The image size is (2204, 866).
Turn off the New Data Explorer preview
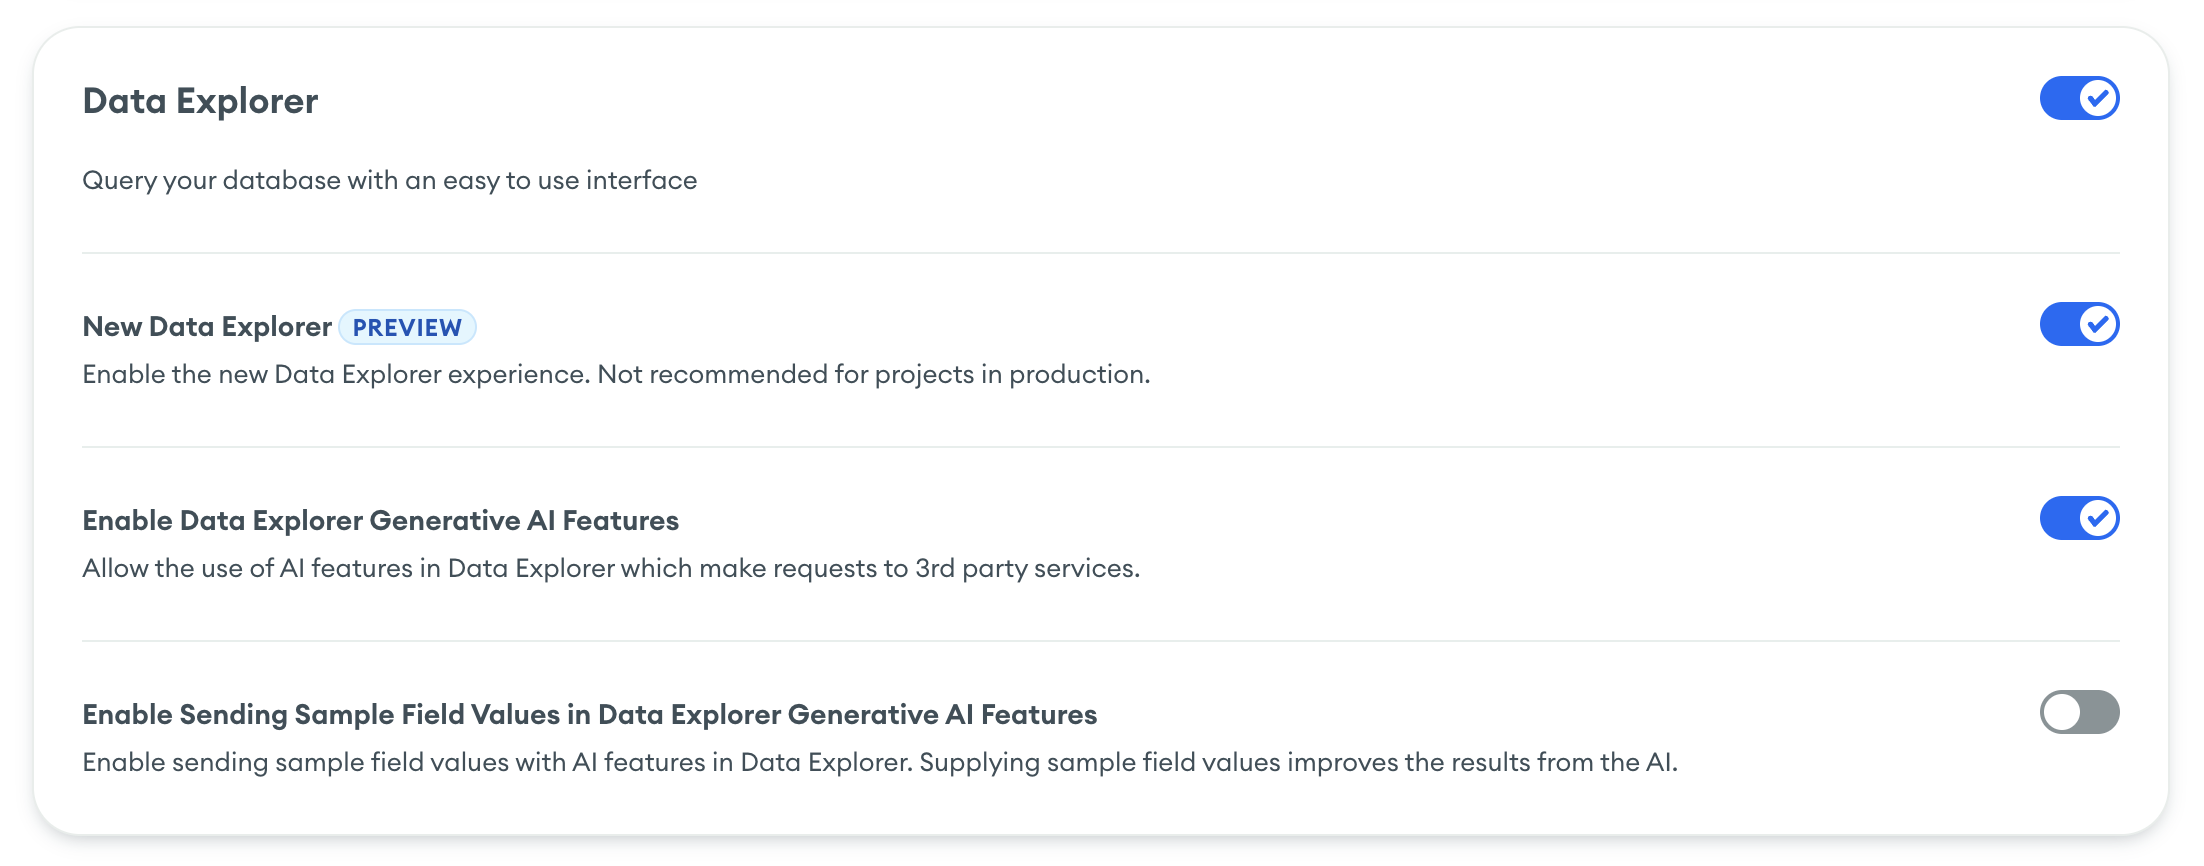point(2080,324)
